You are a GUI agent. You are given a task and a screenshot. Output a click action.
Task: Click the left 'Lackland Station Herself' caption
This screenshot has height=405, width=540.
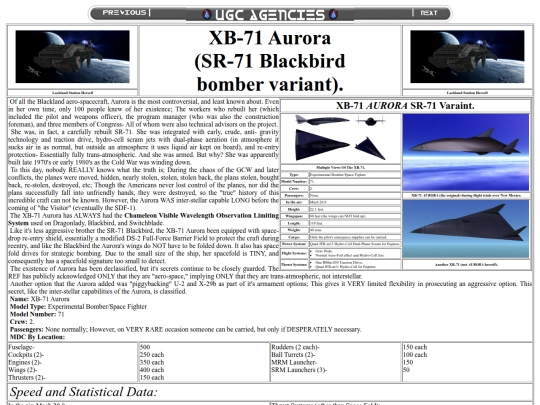click(x=73, y=93)
